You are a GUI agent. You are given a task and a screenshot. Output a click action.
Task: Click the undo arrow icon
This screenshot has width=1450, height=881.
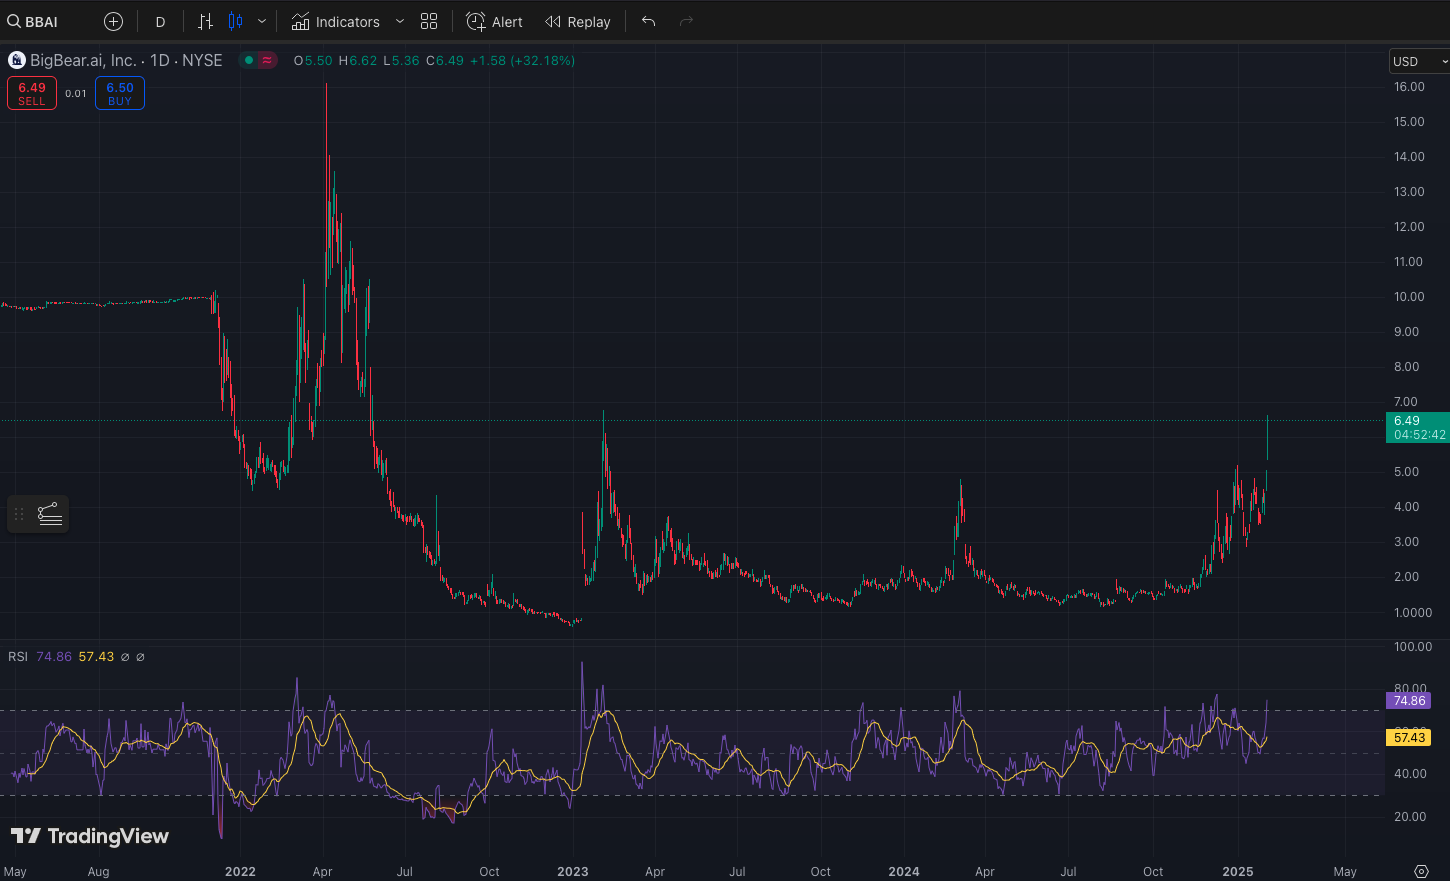648,21
